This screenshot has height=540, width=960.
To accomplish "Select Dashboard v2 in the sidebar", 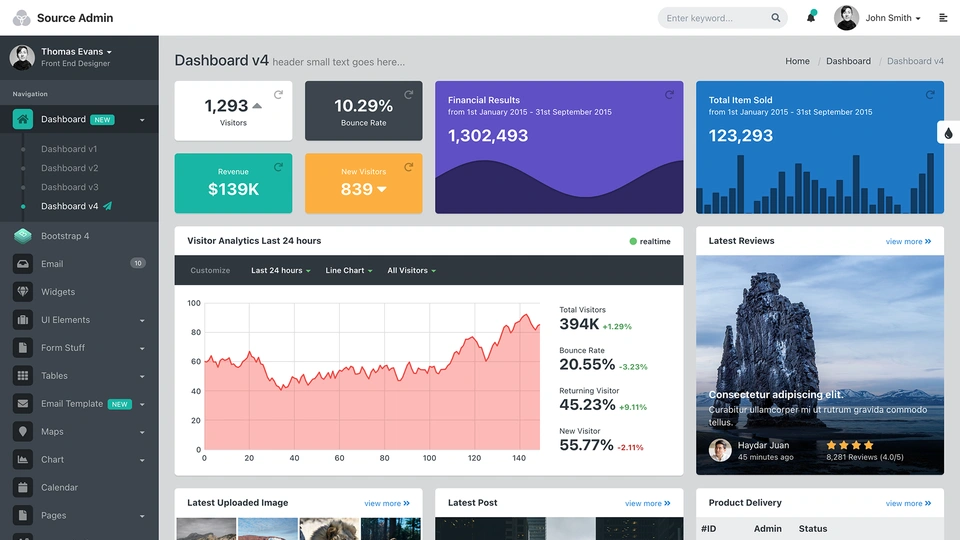I will (69, 168).
